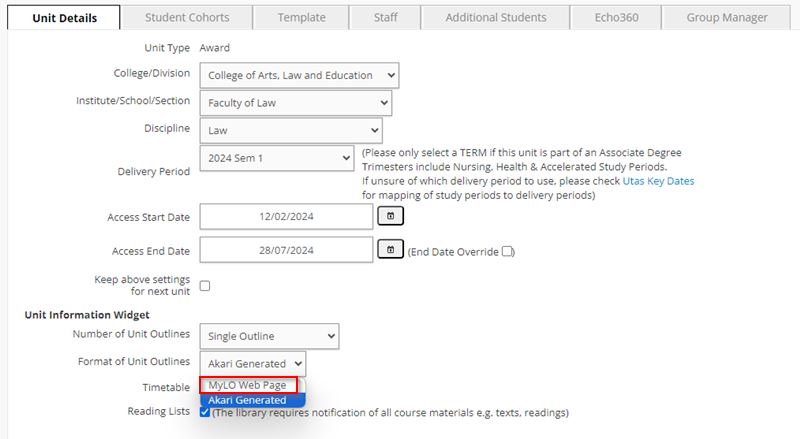Open the College/Division dropdown
The image size is (800, 439).
299,76
